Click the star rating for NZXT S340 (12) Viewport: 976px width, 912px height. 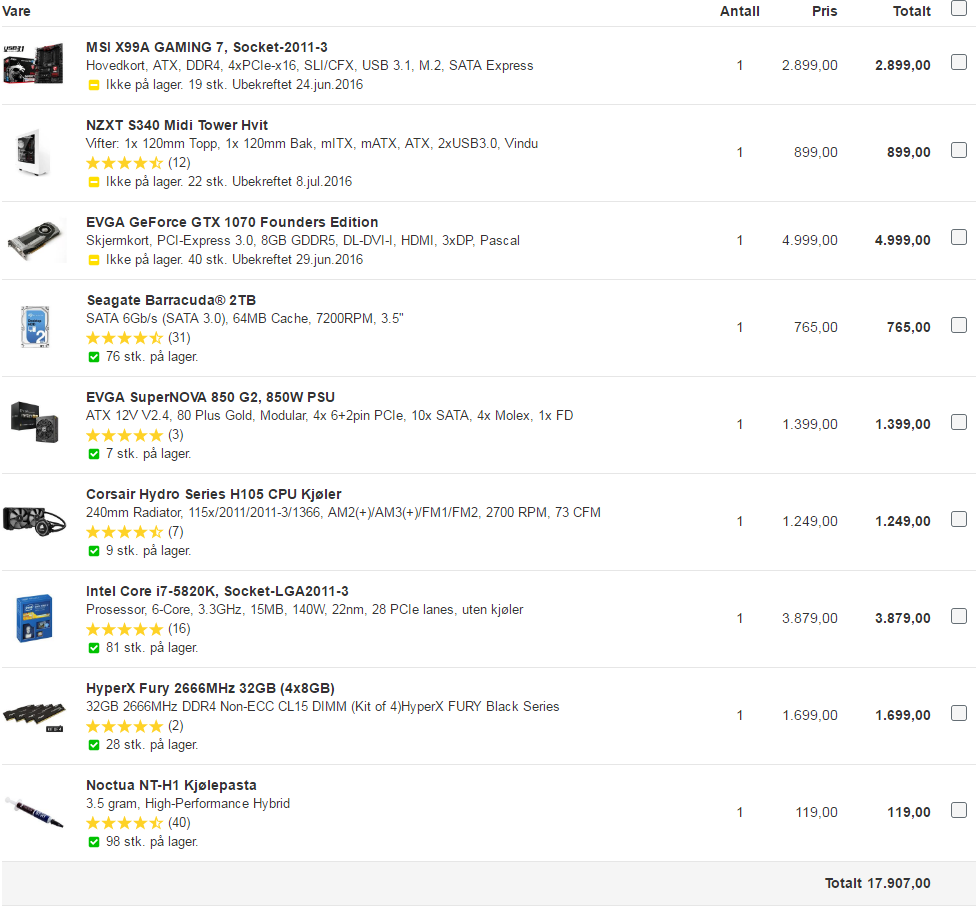(x=124, y=163)
